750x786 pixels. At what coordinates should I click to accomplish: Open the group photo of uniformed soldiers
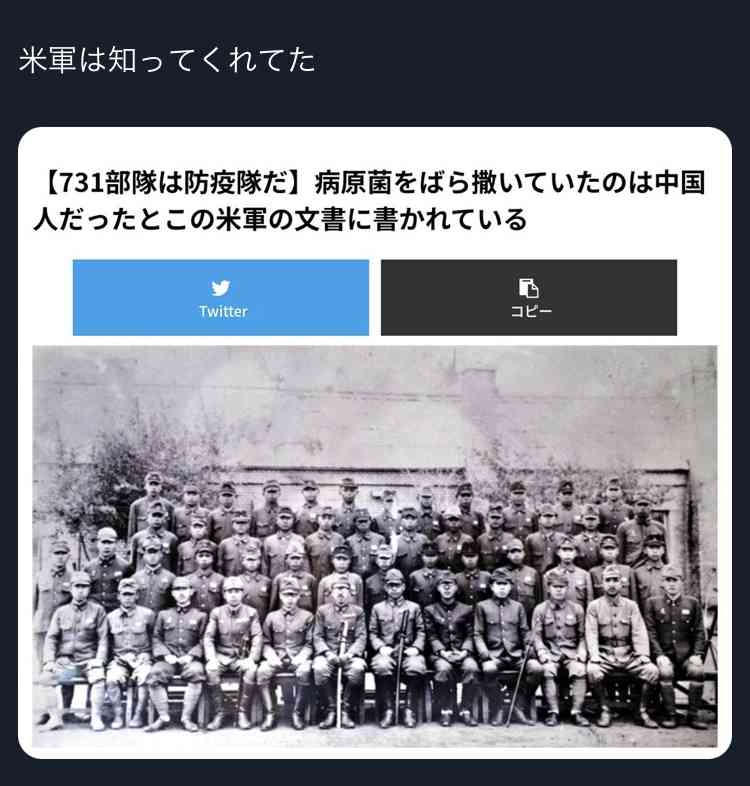pos(375,546)
